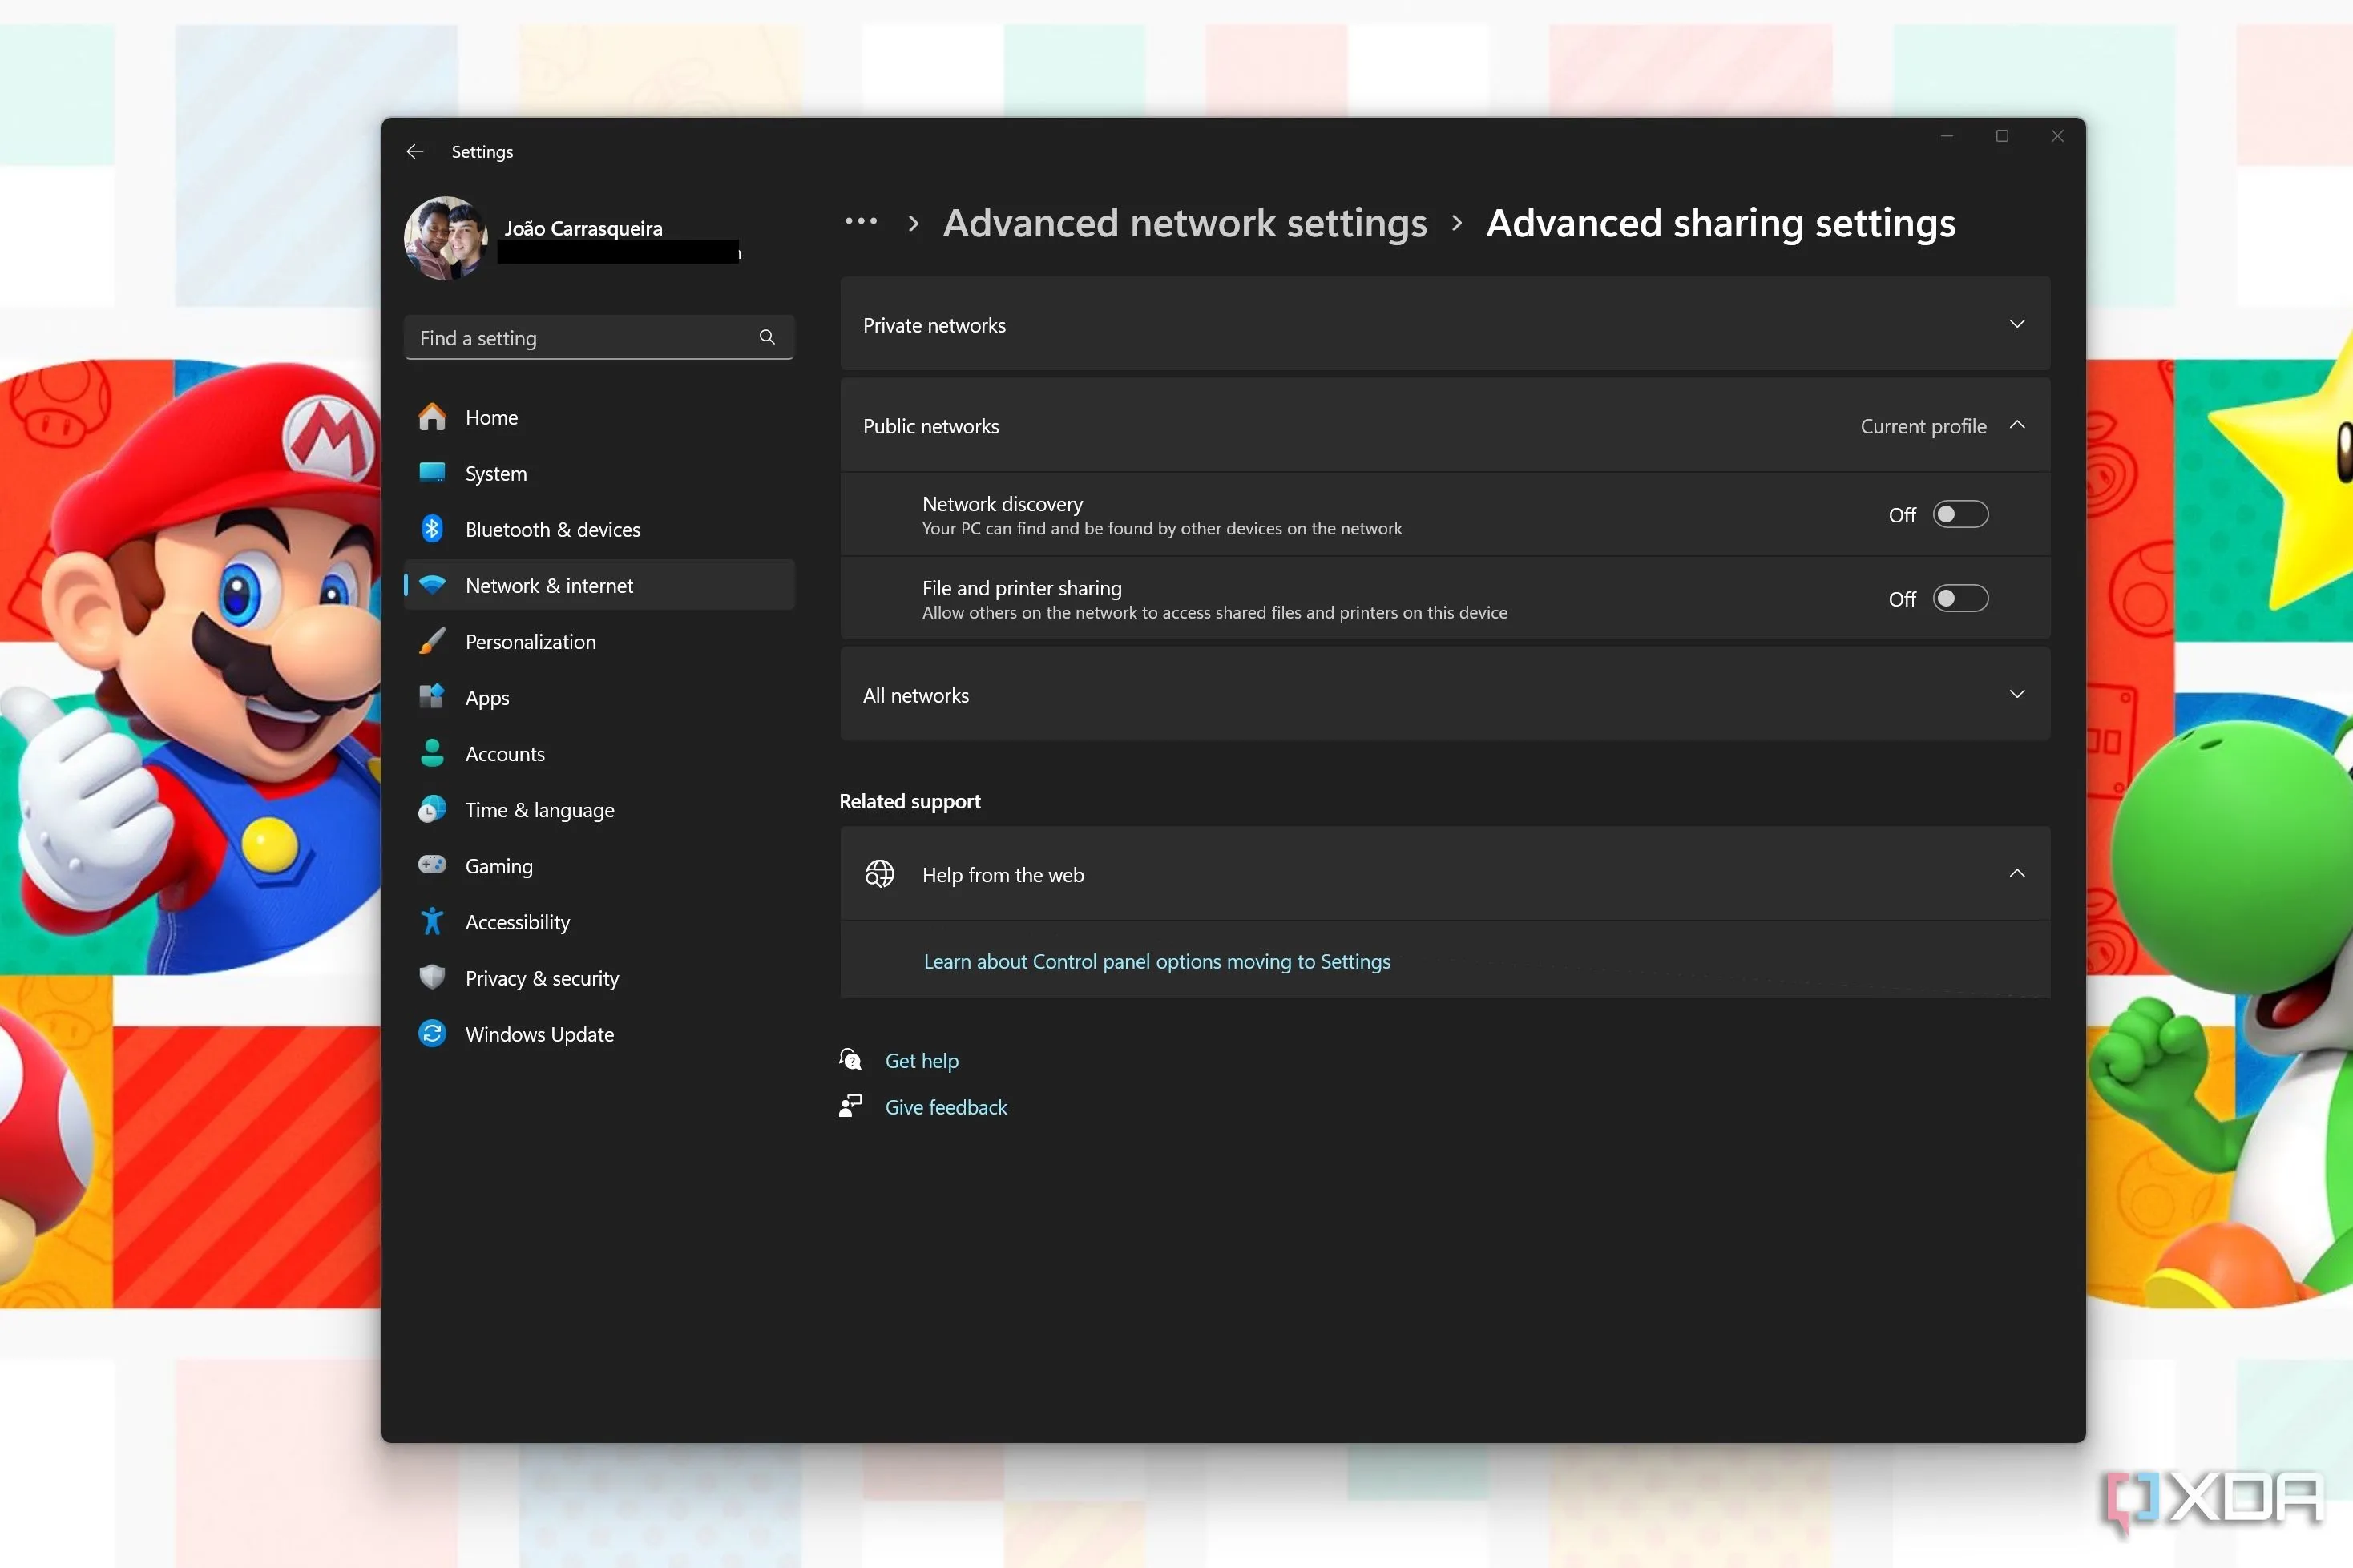Click the Gaming controller icon

point(432,865)
